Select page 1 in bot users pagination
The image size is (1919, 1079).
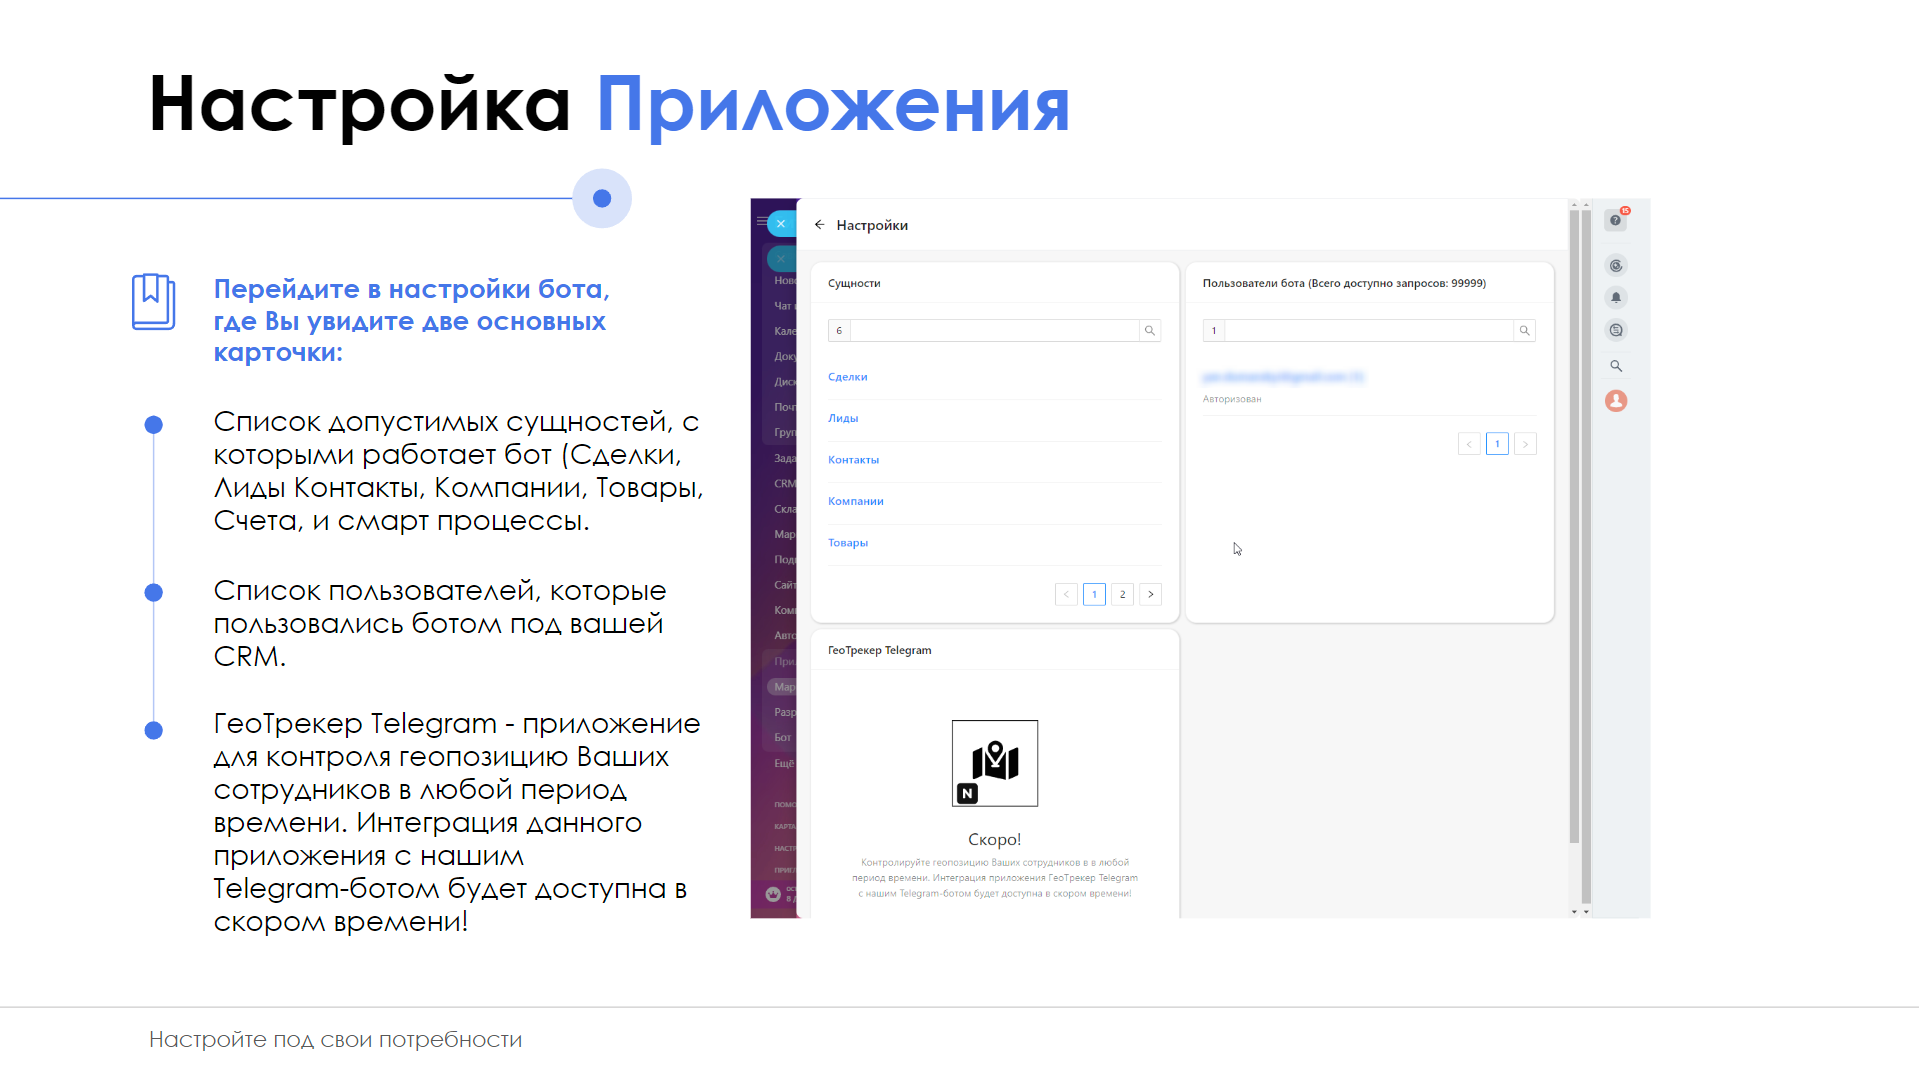(x=1497, y=444)
